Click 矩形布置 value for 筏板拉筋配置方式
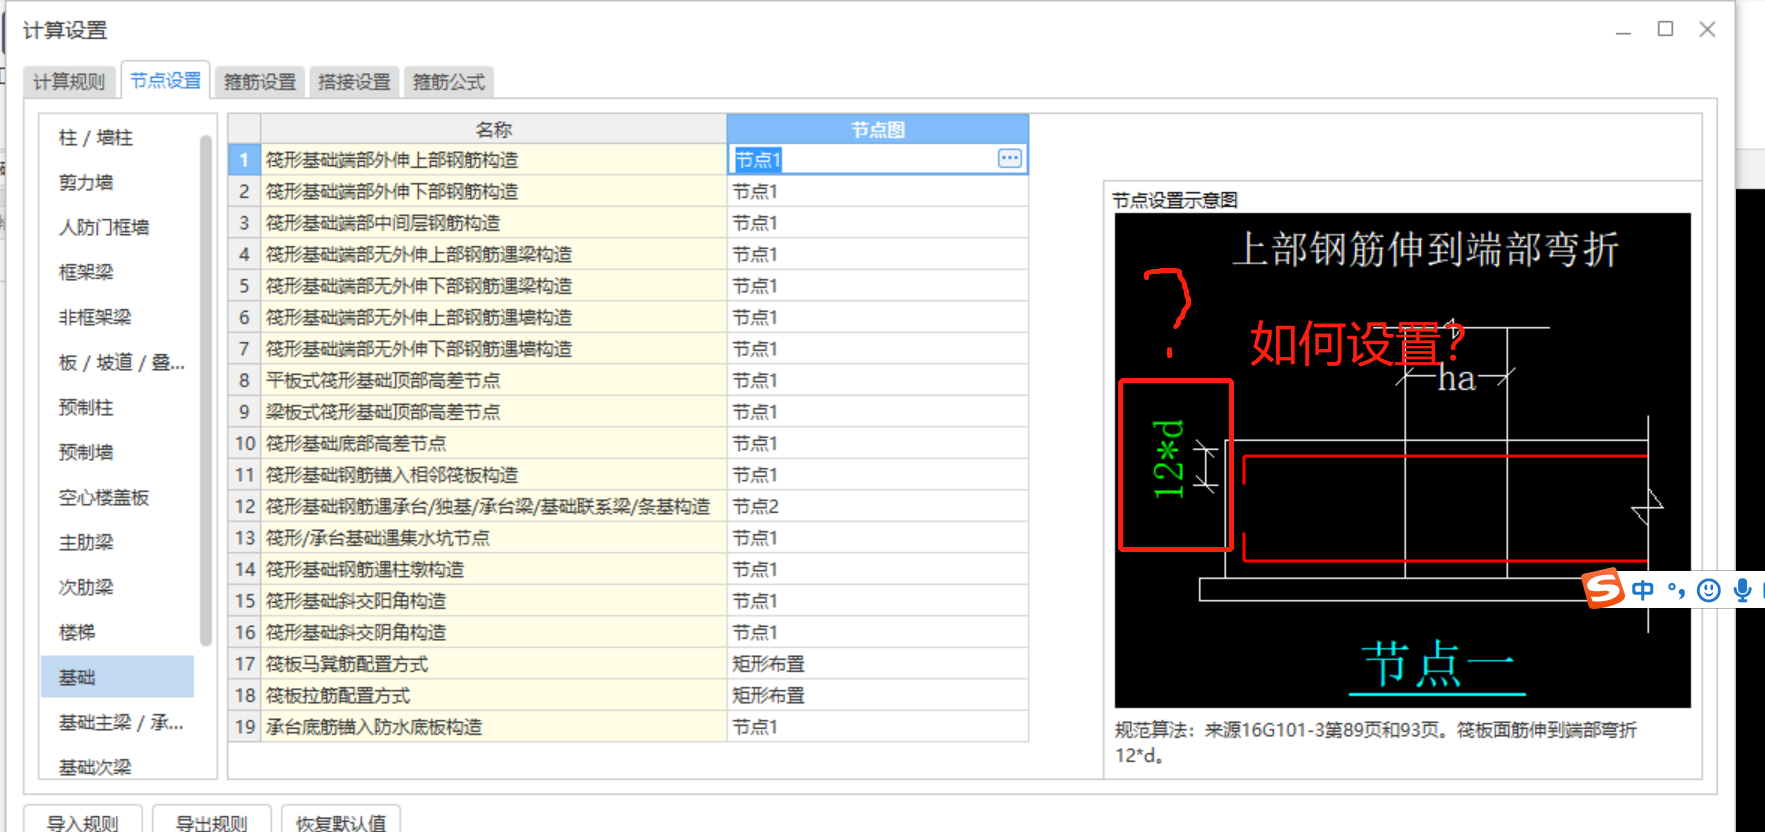This screenshot has height=832, width=1765. click(x=877, y=695)
